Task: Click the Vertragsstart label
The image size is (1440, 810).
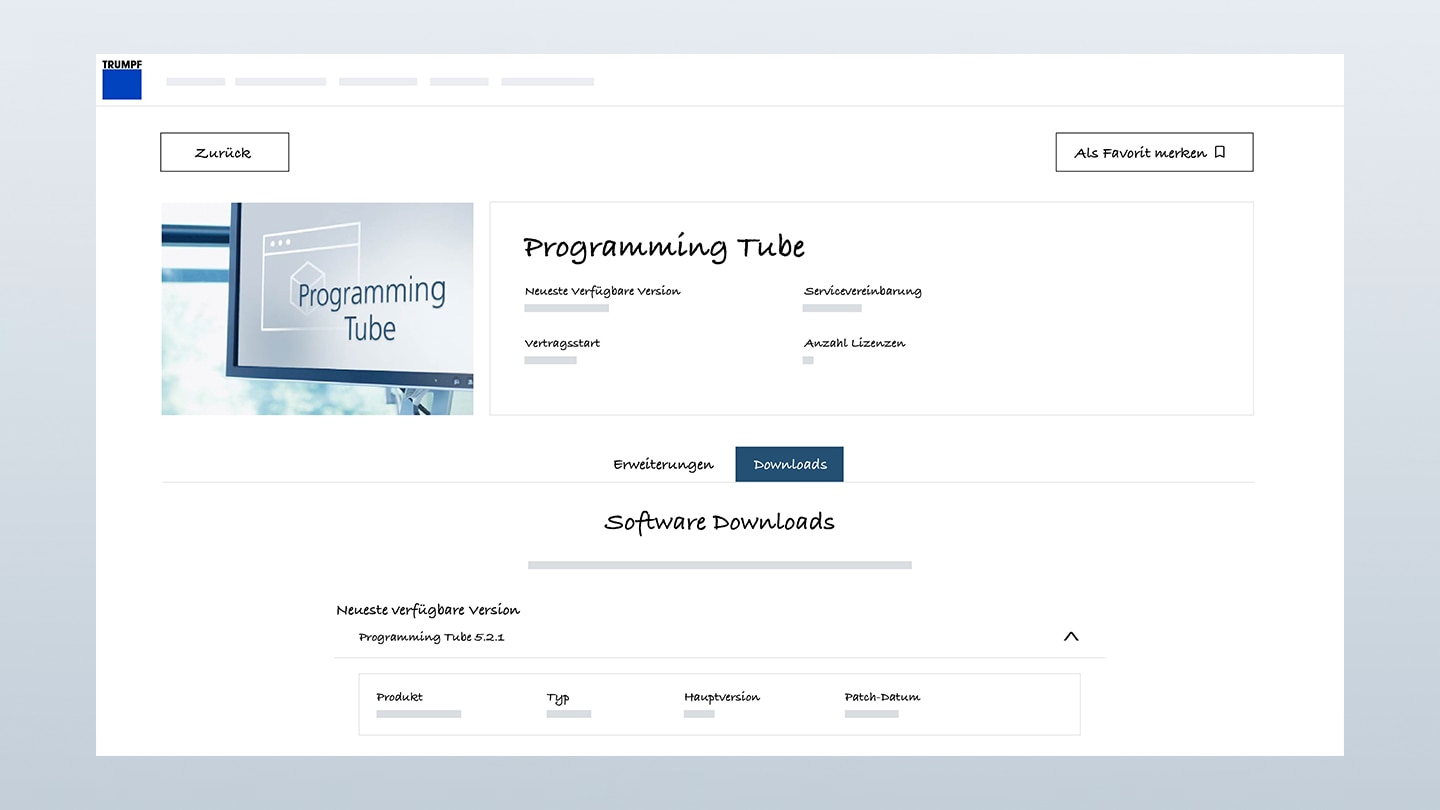Action: point(562,343)
